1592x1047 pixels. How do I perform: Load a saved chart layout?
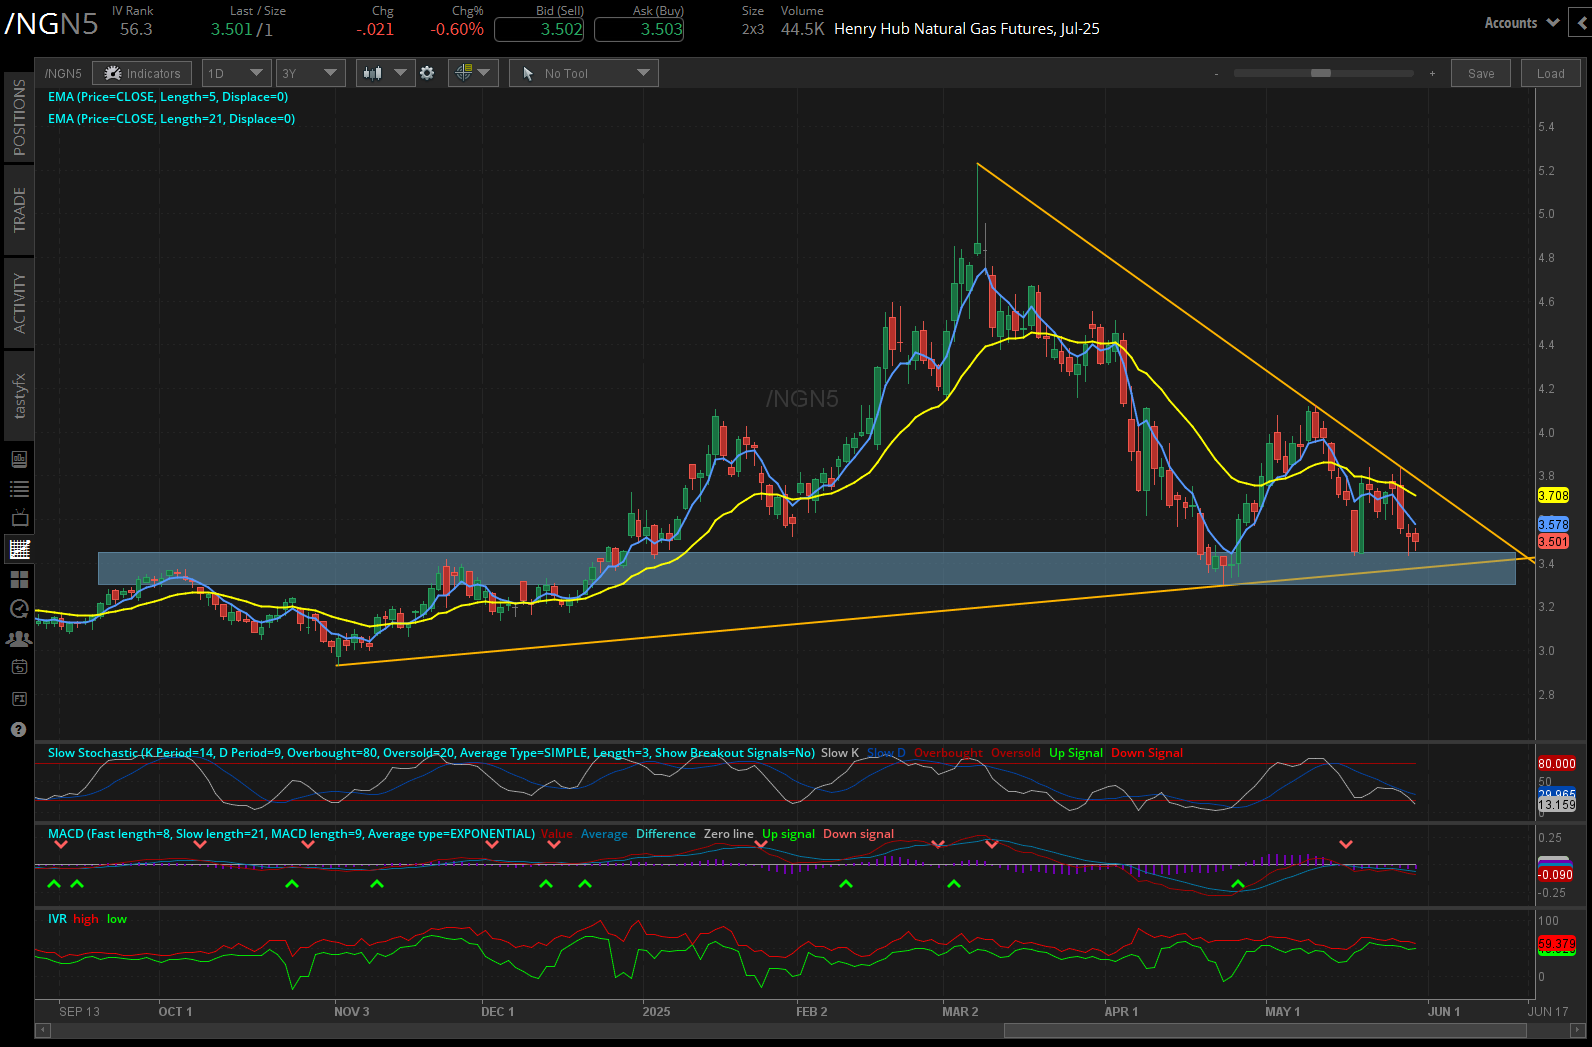(x=1550, y=73)
